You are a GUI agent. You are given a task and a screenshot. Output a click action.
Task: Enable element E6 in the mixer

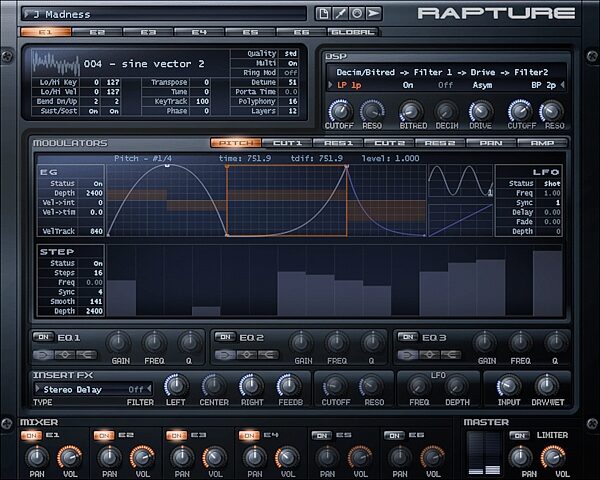[x=395, y=436]
